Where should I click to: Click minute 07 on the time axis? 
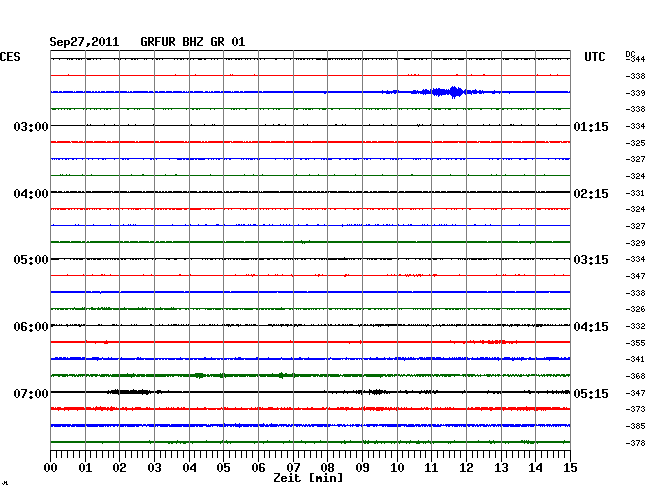click(293, 468)
